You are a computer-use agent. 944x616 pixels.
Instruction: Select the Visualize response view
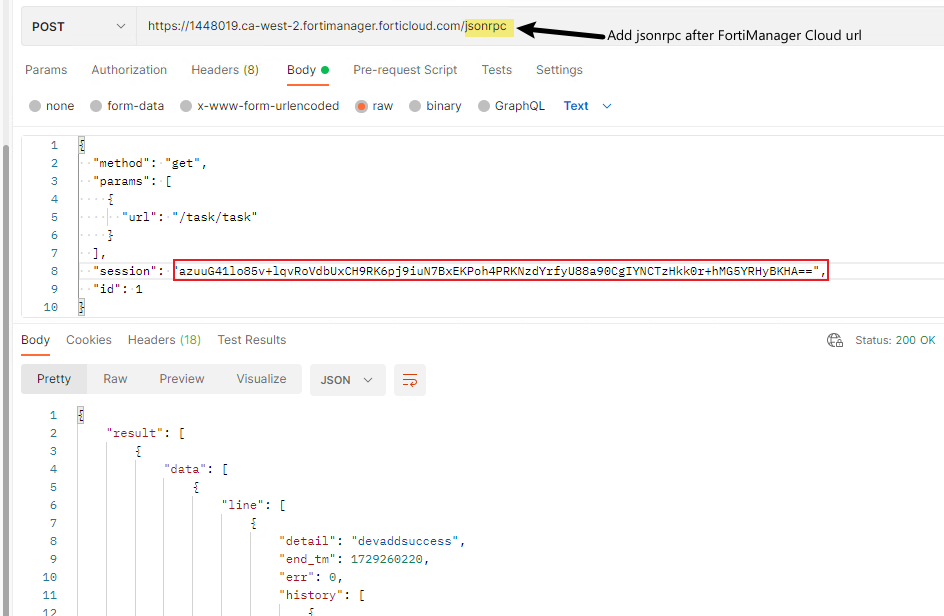click(x=261, y=379)
